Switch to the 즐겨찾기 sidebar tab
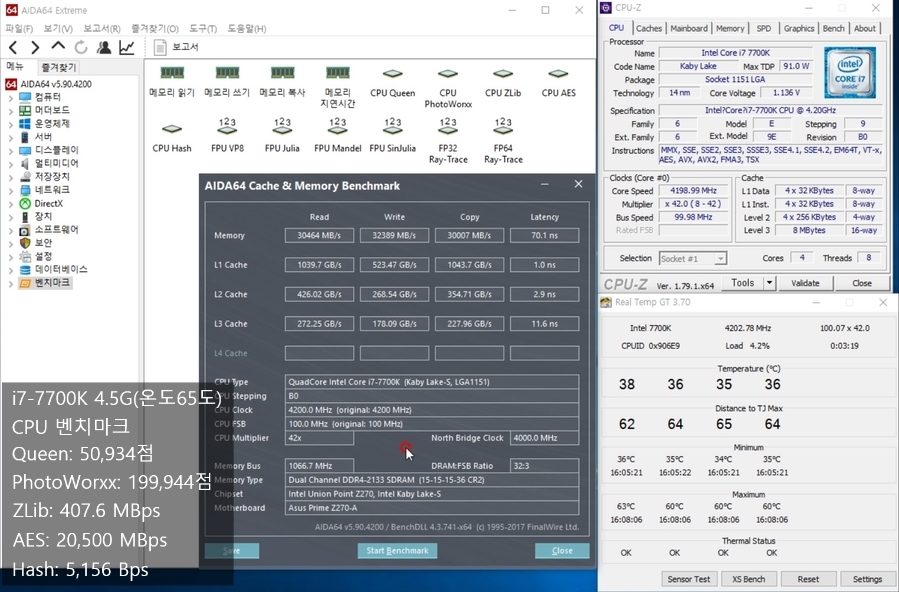 tap(58, 68)
